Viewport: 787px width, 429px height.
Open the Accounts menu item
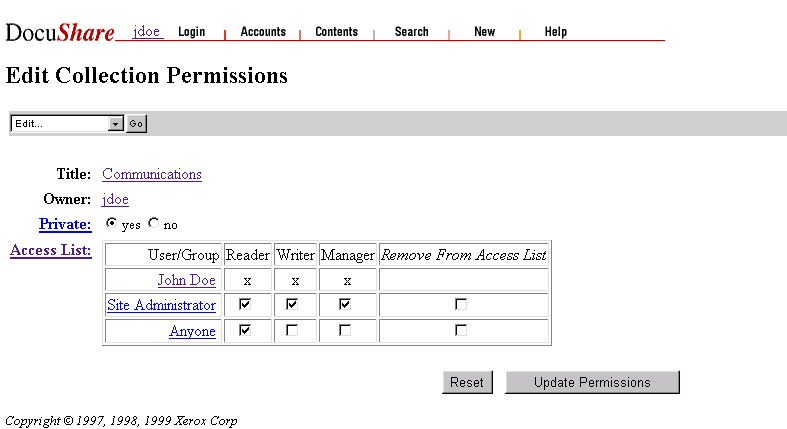[263, 32]
